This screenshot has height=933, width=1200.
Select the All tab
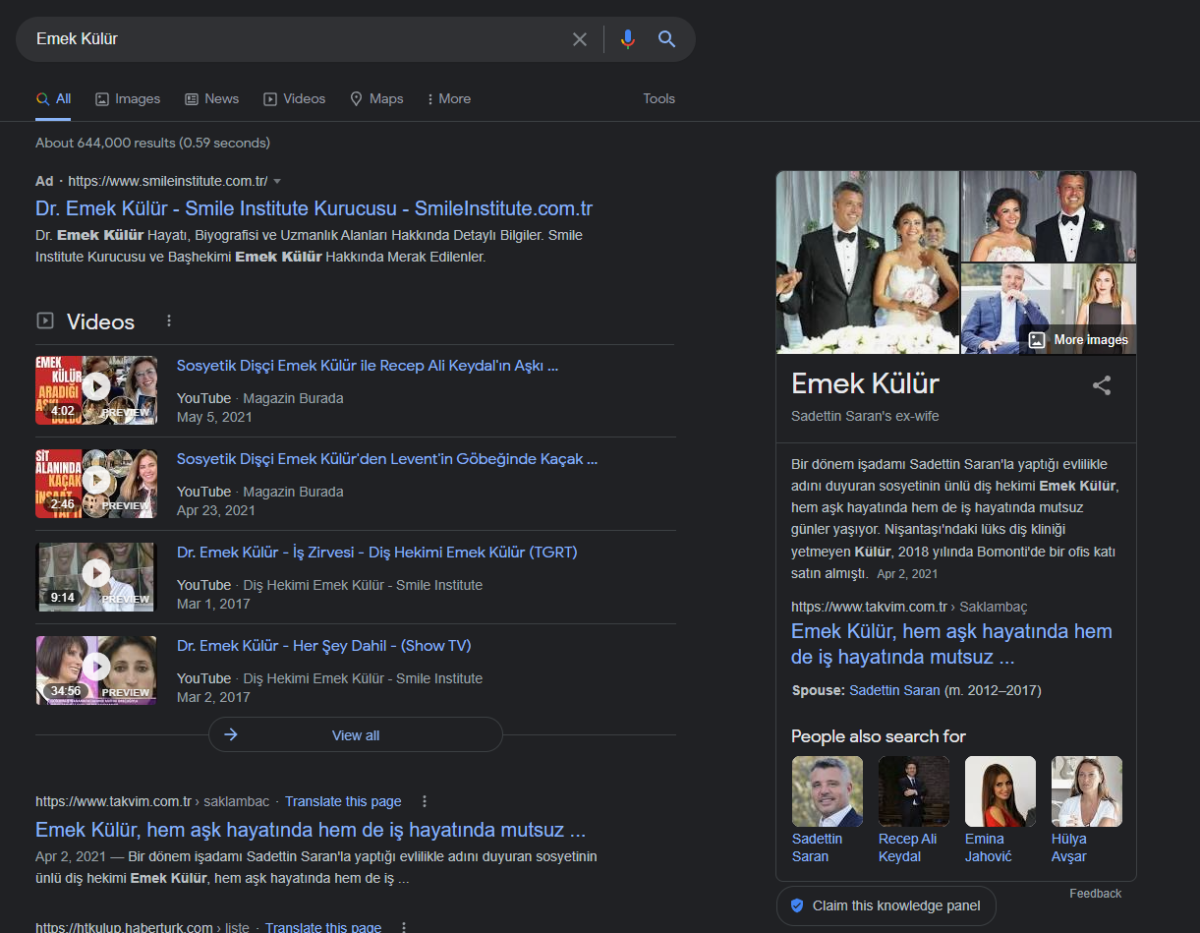point(54,99)
